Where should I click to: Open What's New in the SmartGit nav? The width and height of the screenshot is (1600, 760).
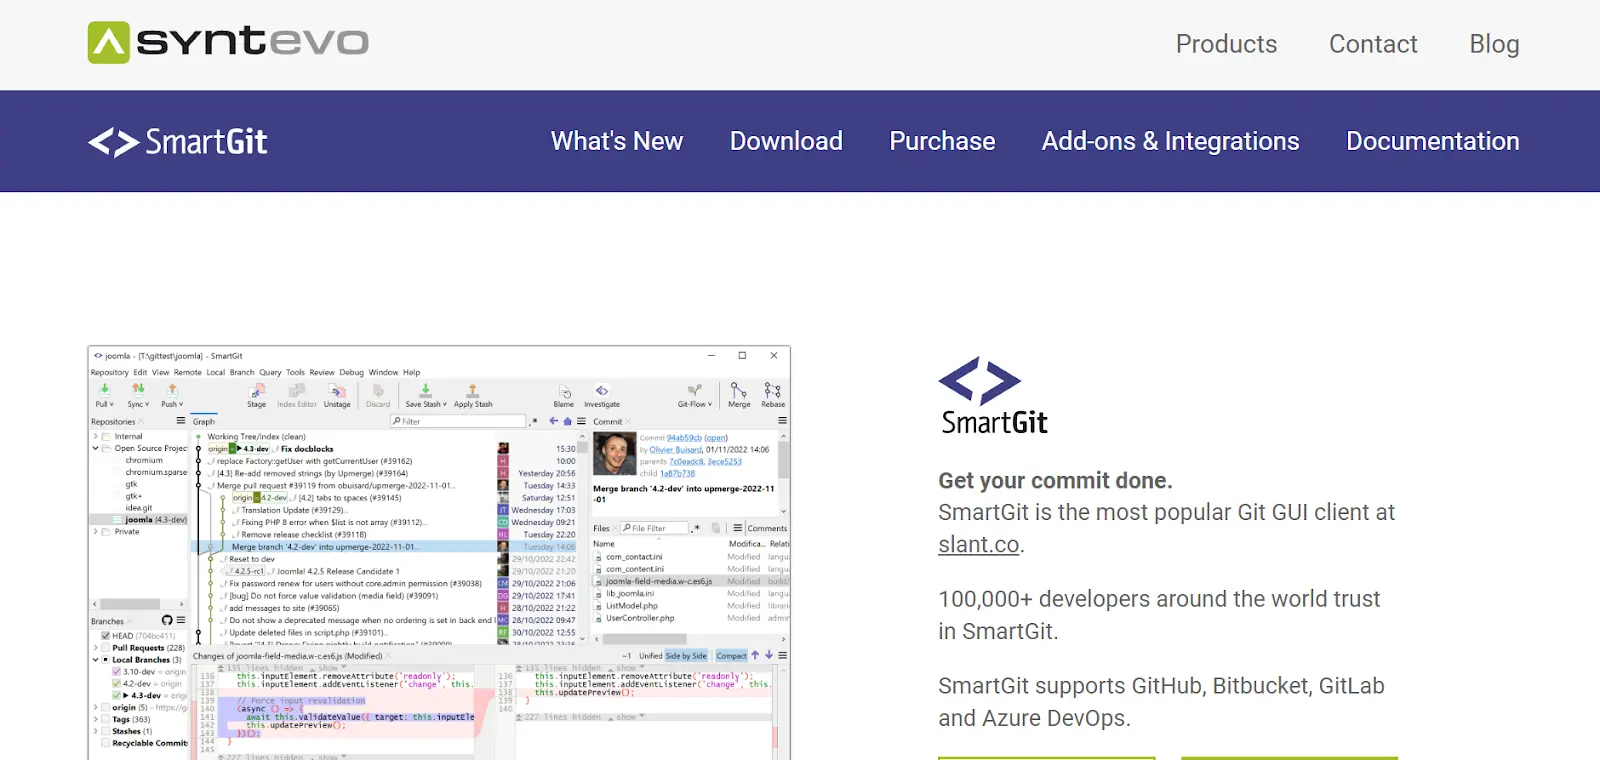[617, 141]
